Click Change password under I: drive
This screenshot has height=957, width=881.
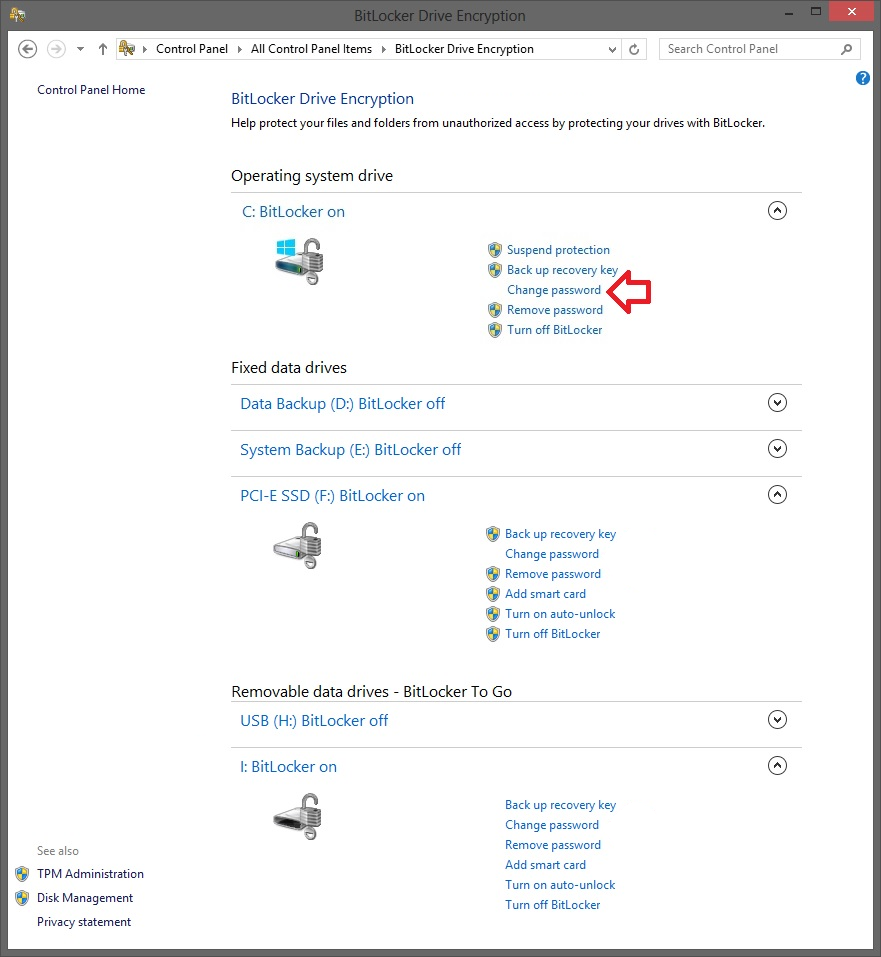point(552,825)
